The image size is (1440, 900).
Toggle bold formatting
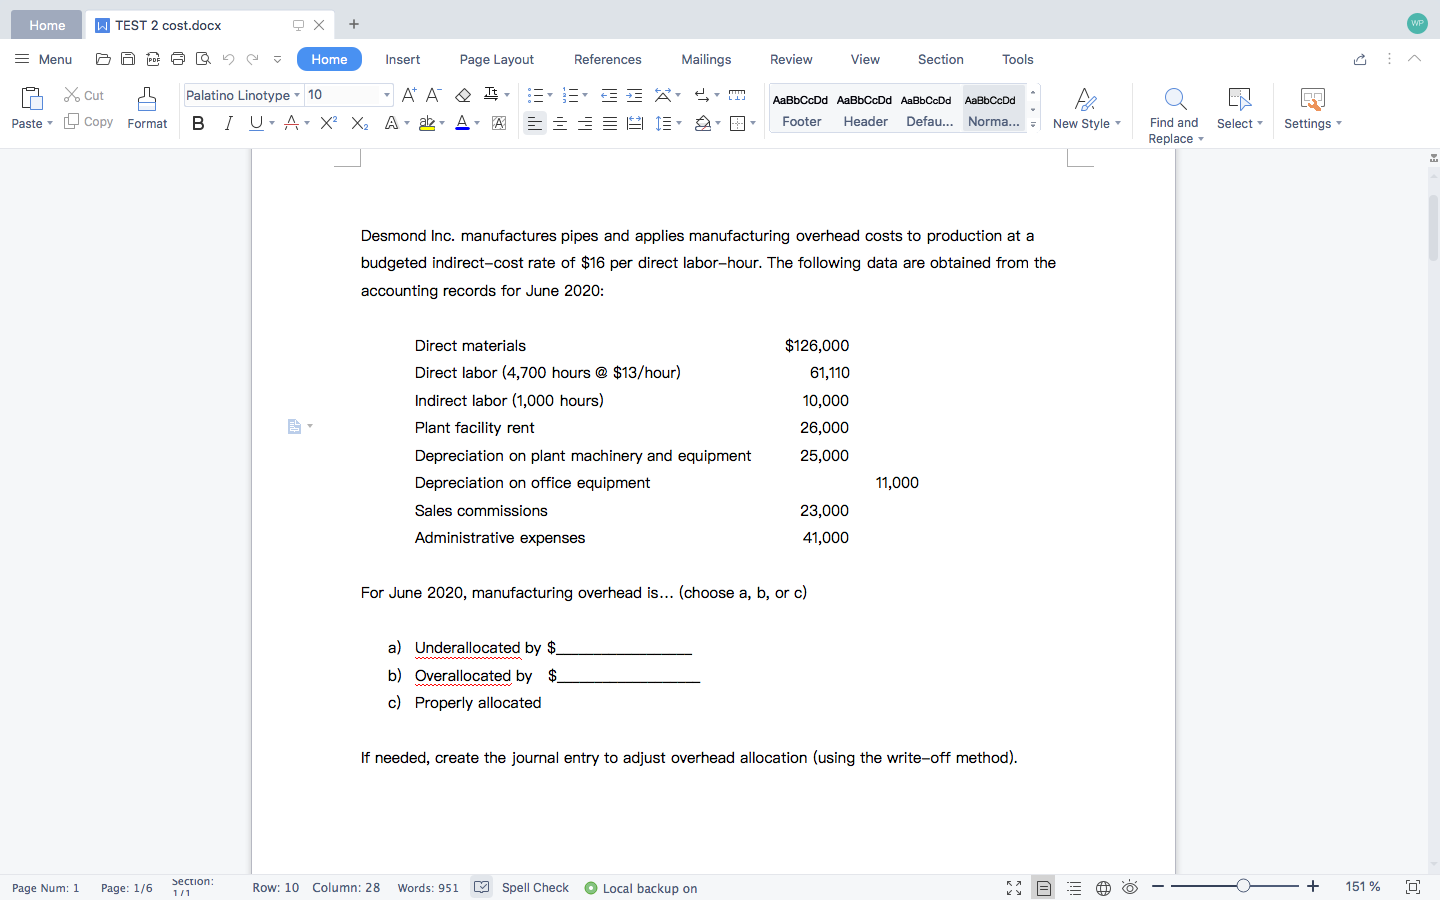198,123
